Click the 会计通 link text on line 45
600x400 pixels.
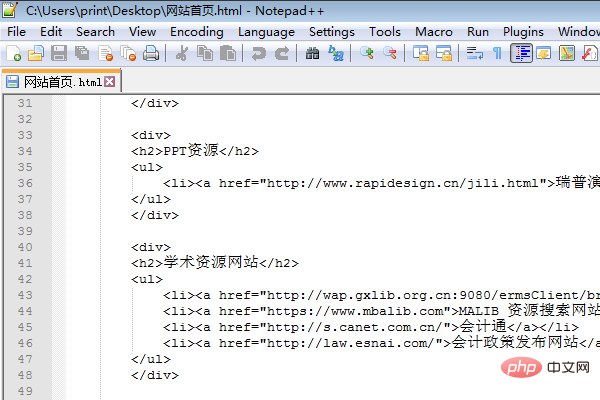pyautogui.click(x=483, y=327)
